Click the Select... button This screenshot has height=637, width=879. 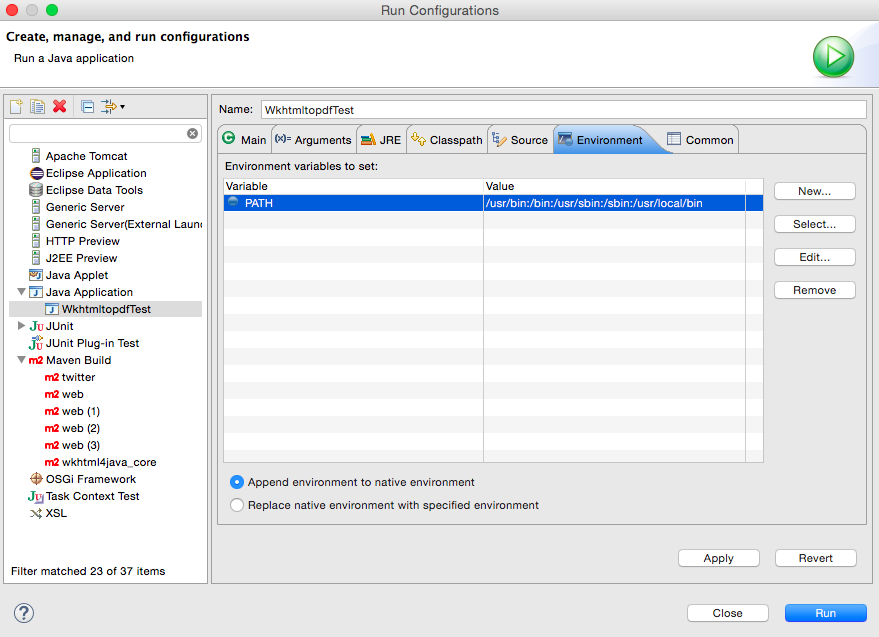tap(815, 224)
